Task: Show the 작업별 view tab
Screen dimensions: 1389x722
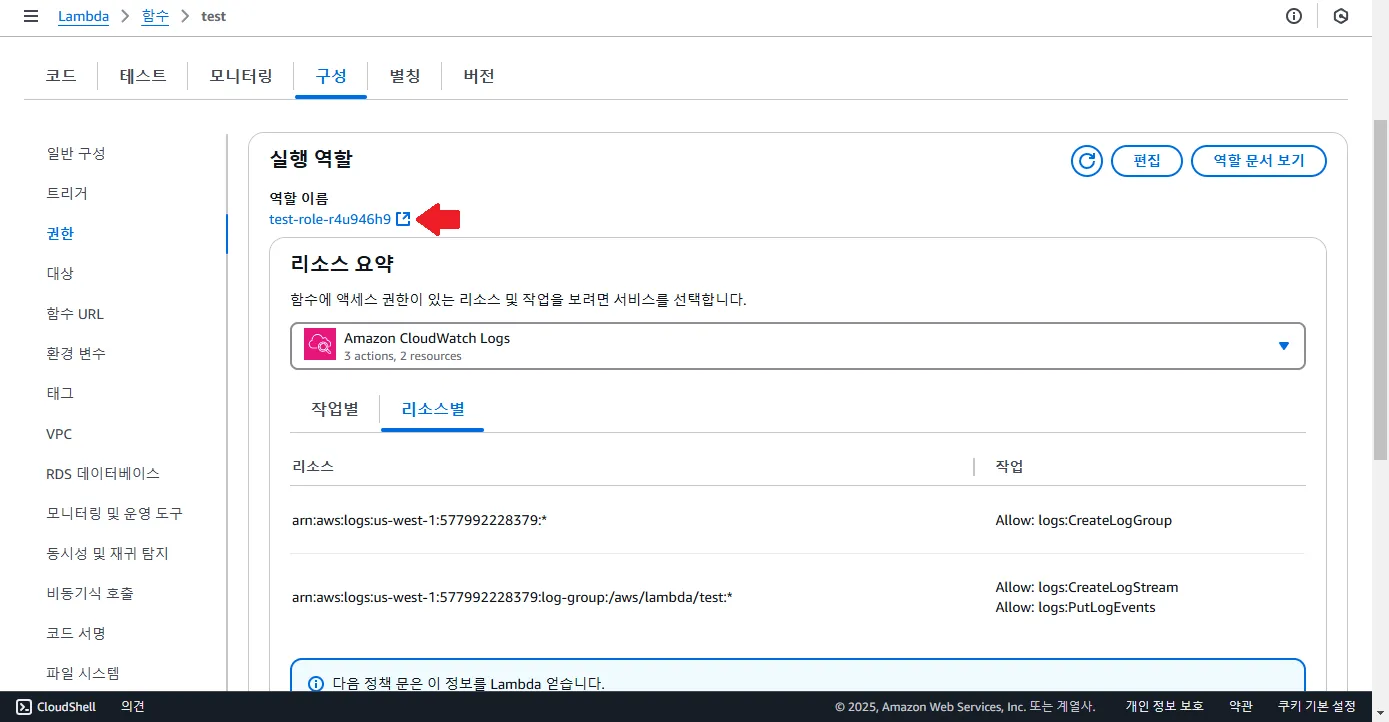Action: tap(335, 410)
